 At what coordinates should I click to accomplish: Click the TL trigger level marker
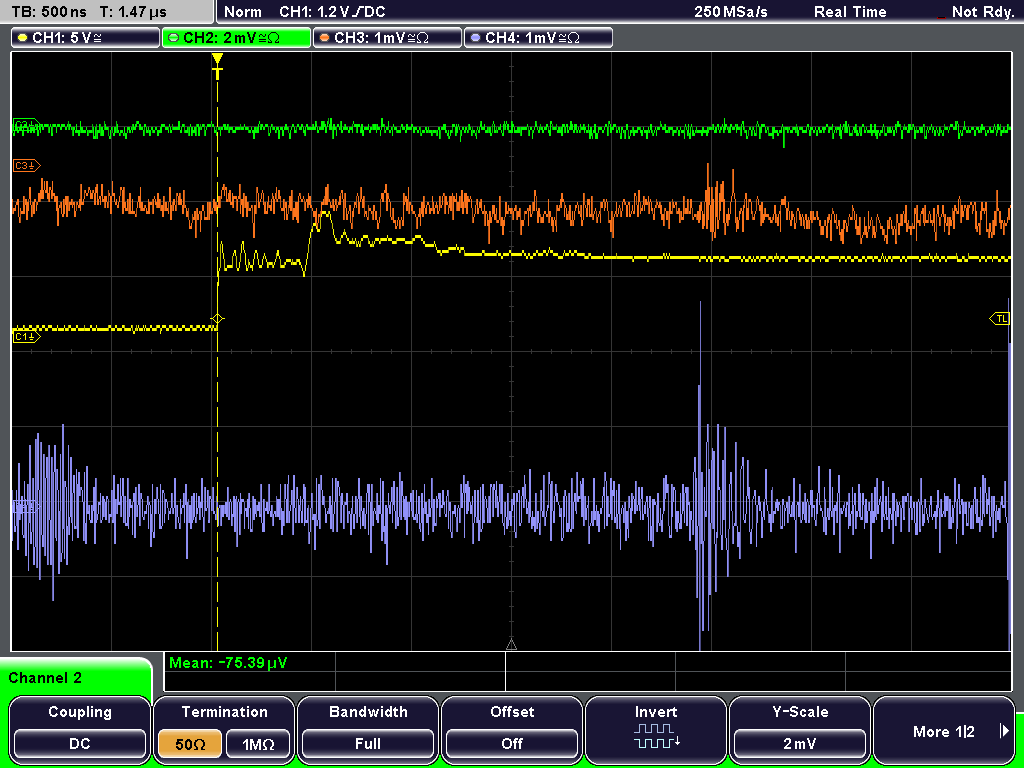pyautogui.click(x=1000, y=319)
